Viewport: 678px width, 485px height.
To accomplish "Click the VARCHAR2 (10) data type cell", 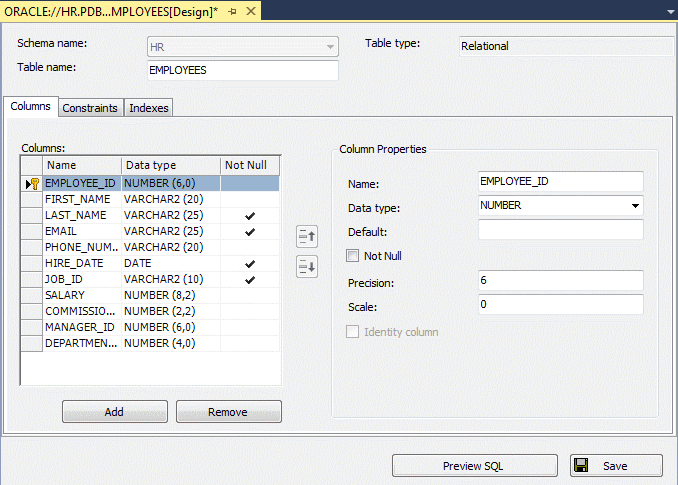I will pyautogui.click(x=171, y=280).
